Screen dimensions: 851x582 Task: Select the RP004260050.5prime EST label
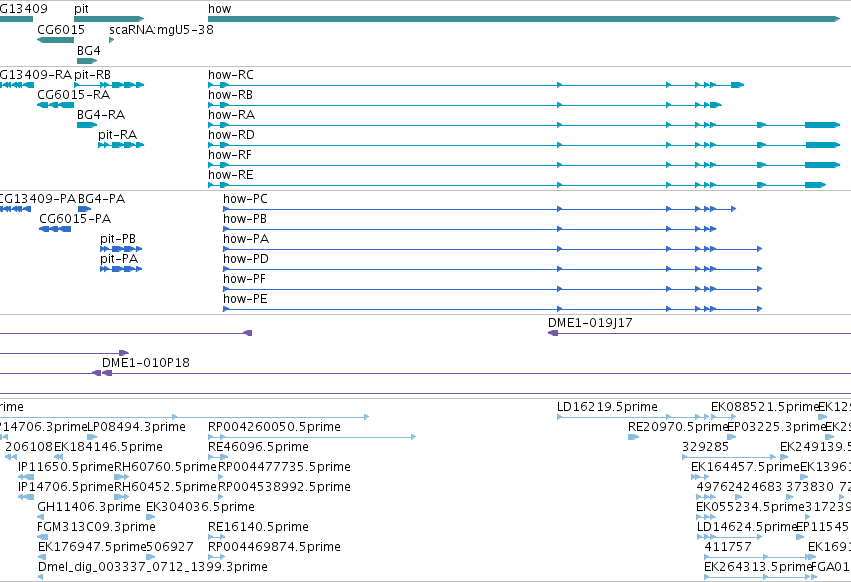[274, 427]
